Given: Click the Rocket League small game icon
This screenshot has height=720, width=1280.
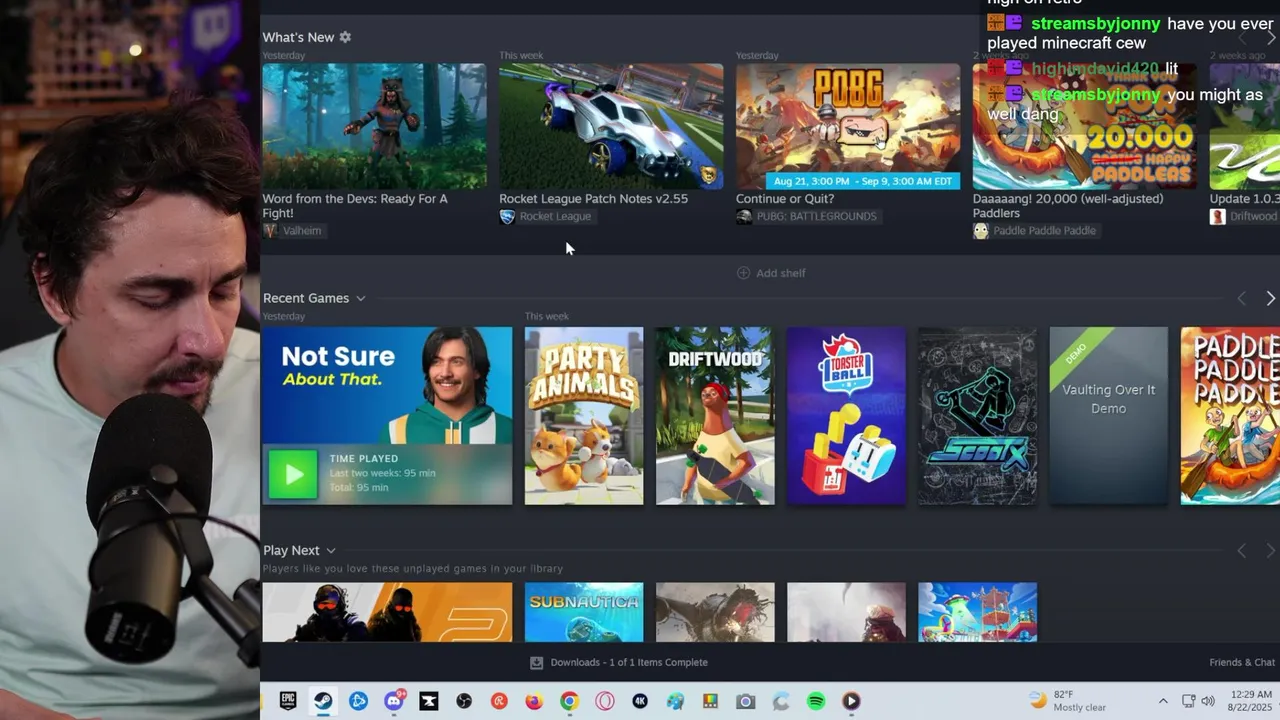Looking at the screenshot, I should (507, 217).
